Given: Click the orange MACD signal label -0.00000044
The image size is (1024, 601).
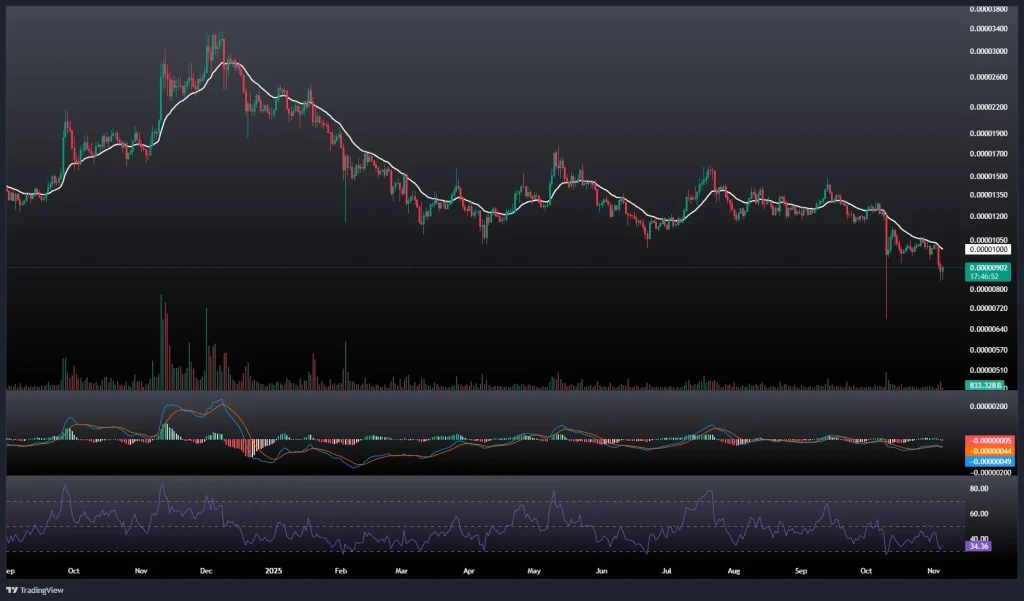Looking at the screenshot, I should pos(987,452).
